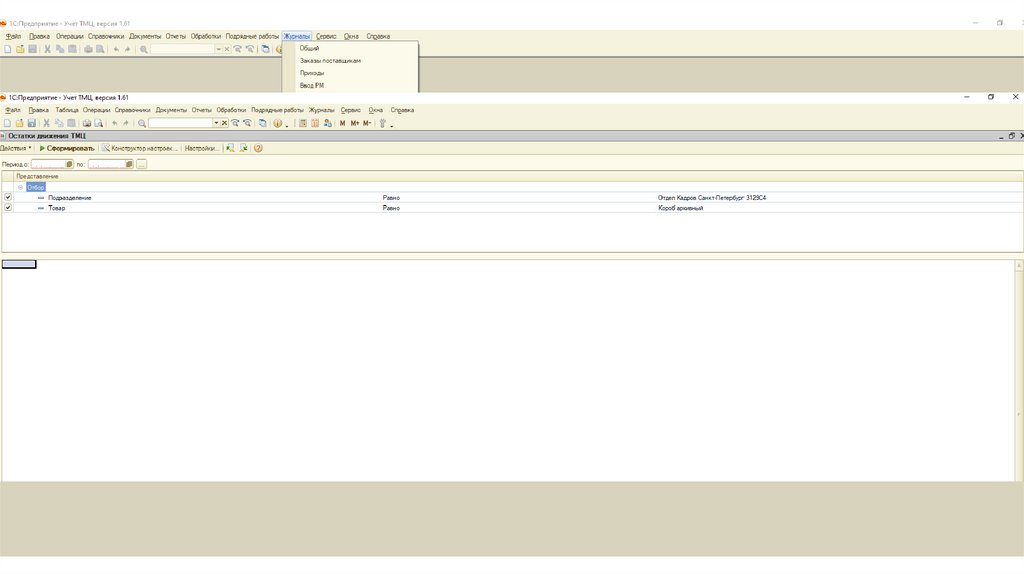Viewport: 1024px width, 574px height.
Task: Collapse the Отбор tree node
Action: (x=20, y=187)
